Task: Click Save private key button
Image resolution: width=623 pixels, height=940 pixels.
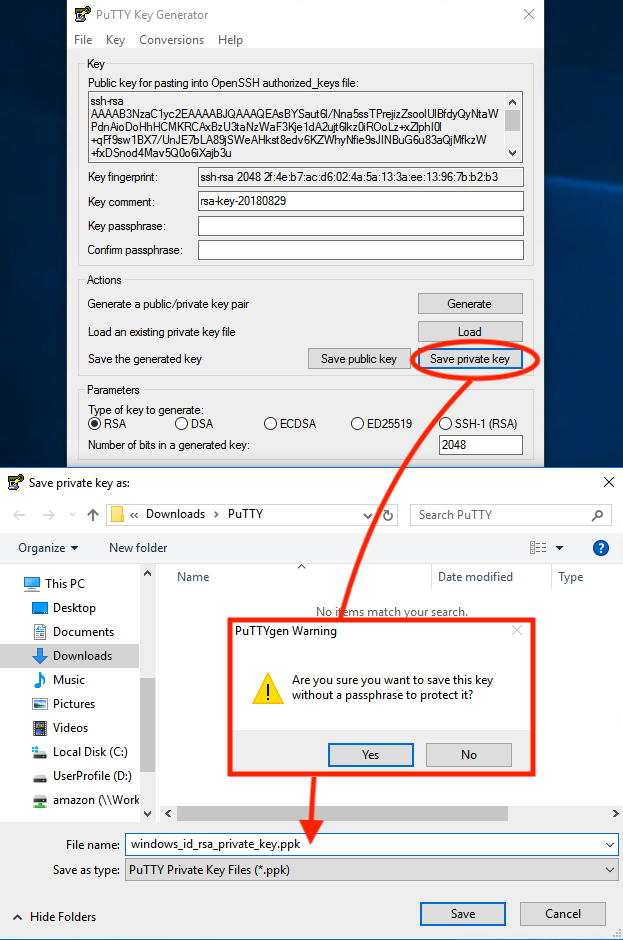Action: (x=470, y=358)
